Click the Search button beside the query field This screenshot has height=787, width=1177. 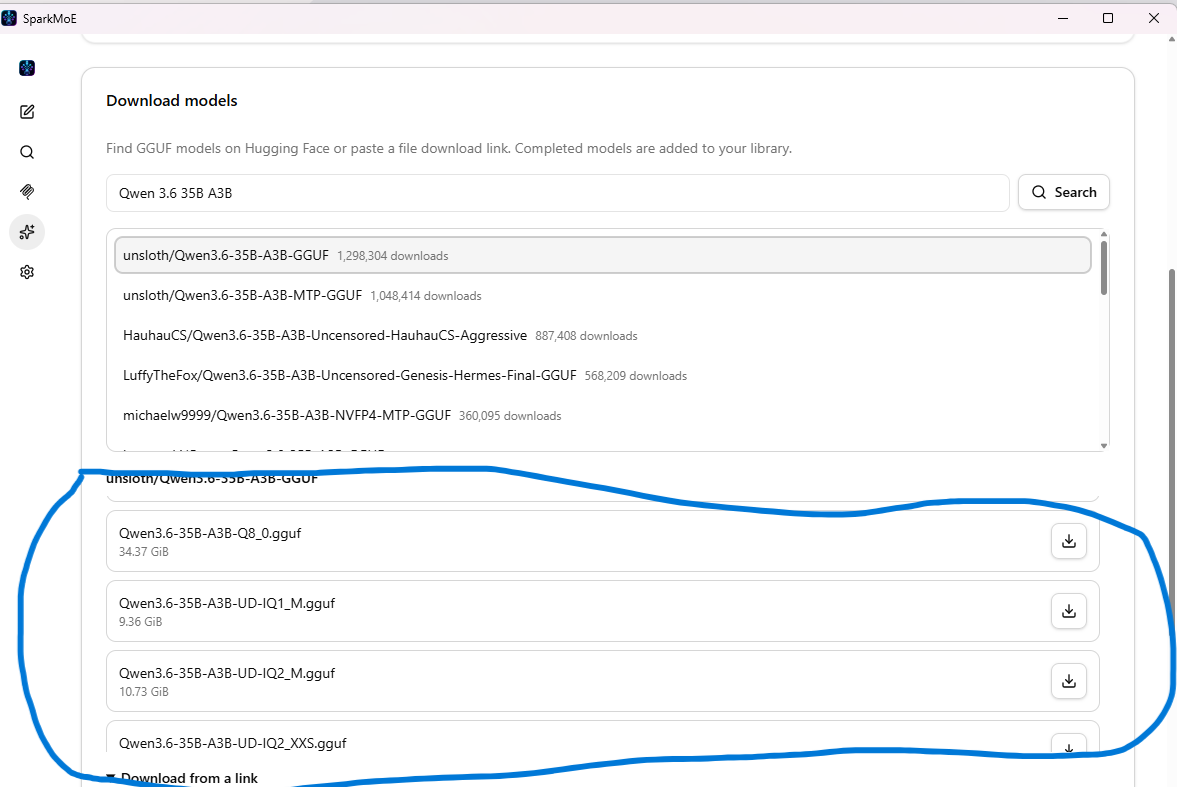pyautogui.click(x=1064, y=192)
